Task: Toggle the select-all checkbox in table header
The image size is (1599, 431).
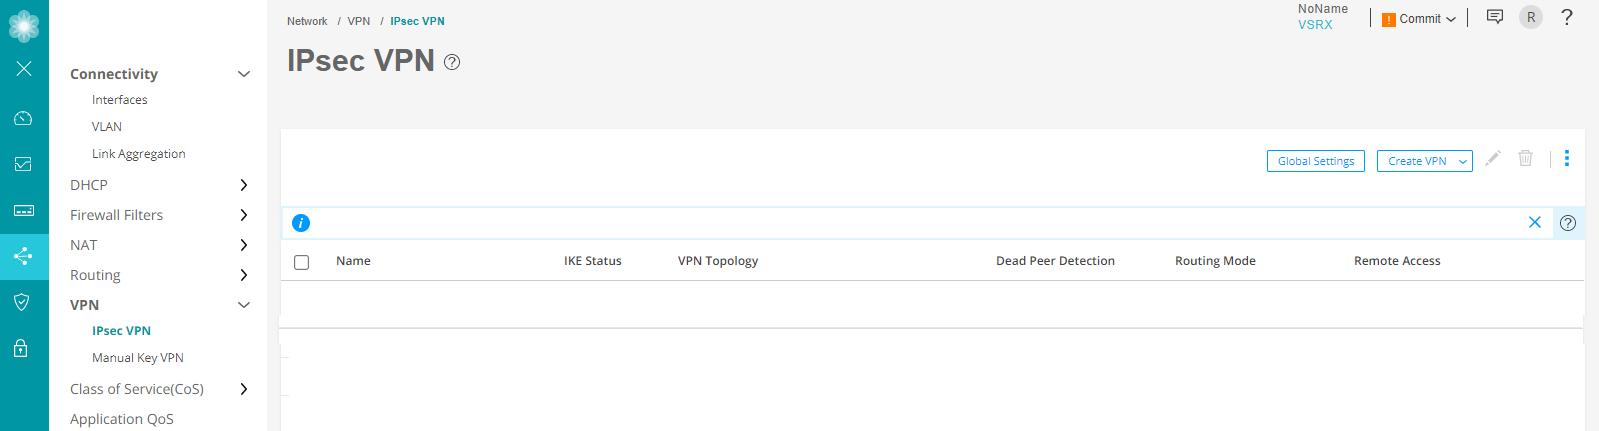Action: [302, 262]
